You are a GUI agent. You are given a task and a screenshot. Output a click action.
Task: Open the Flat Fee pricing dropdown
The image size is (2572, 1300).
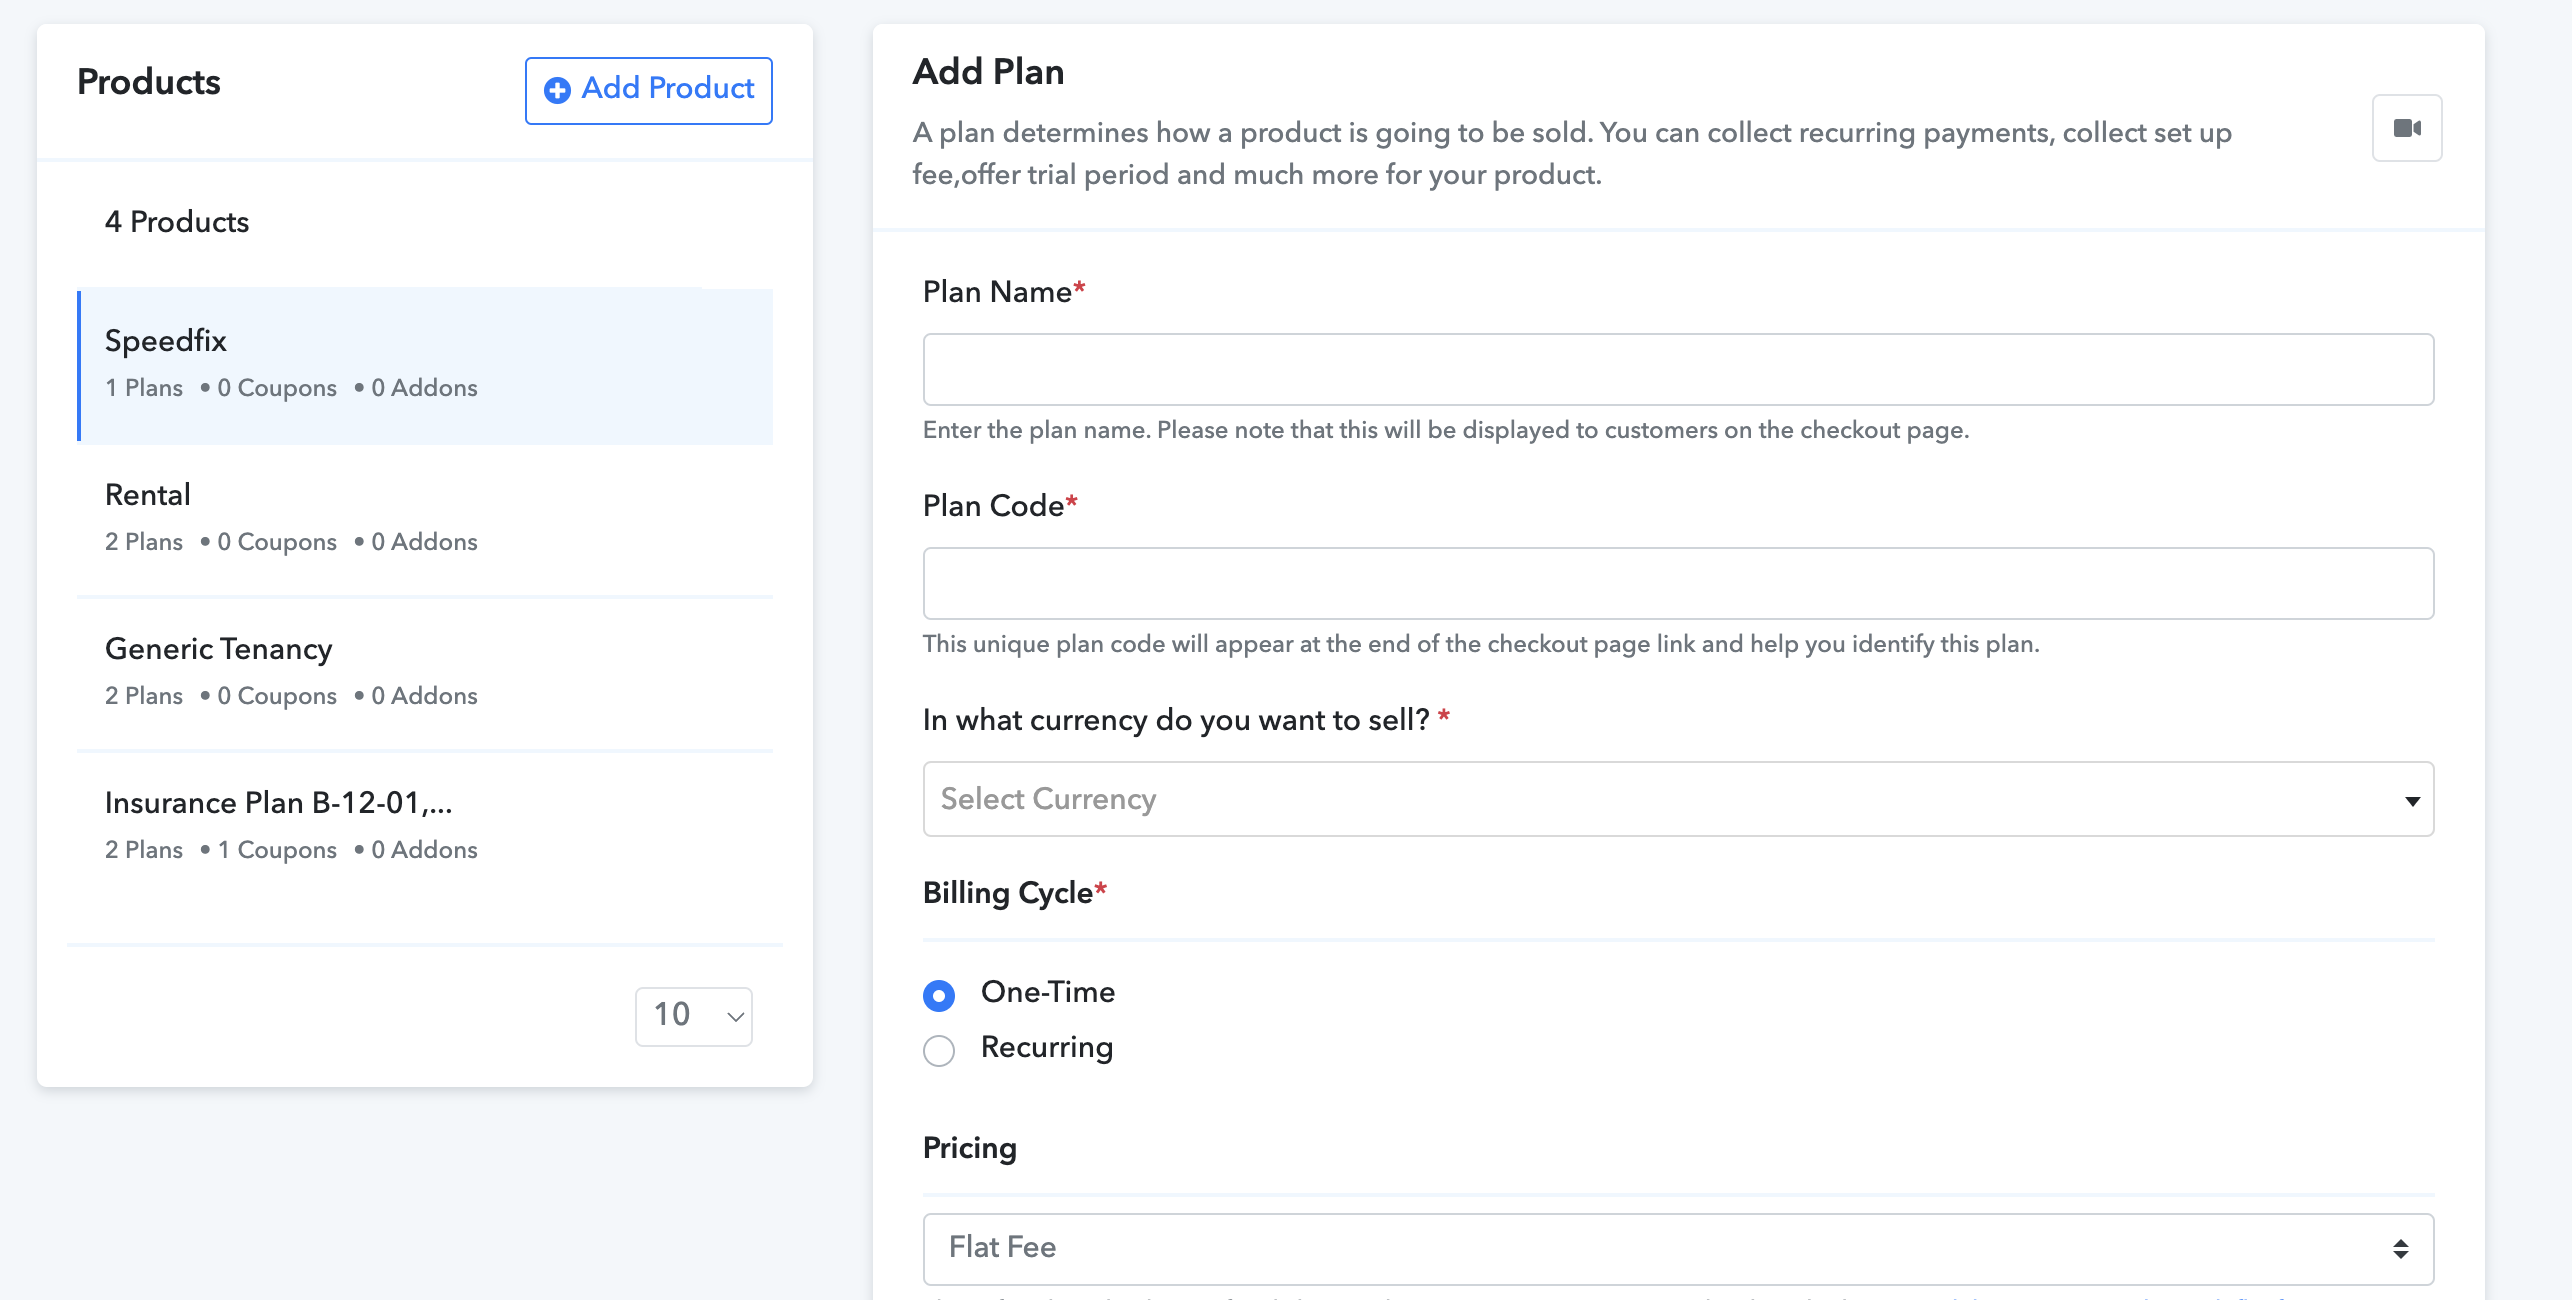[1678, 1249]
